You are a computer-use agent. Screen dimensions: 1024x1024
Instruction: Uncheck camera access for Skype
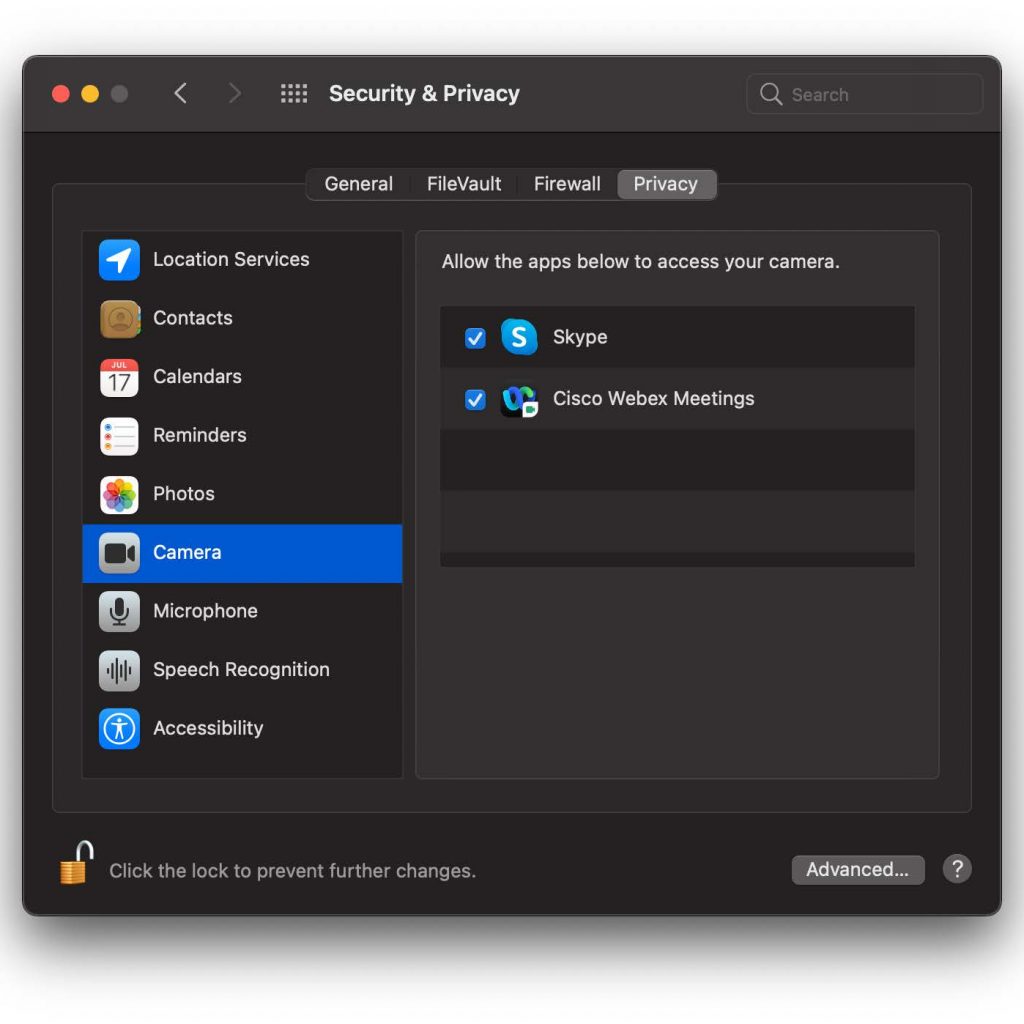click(x=475, y=338)
